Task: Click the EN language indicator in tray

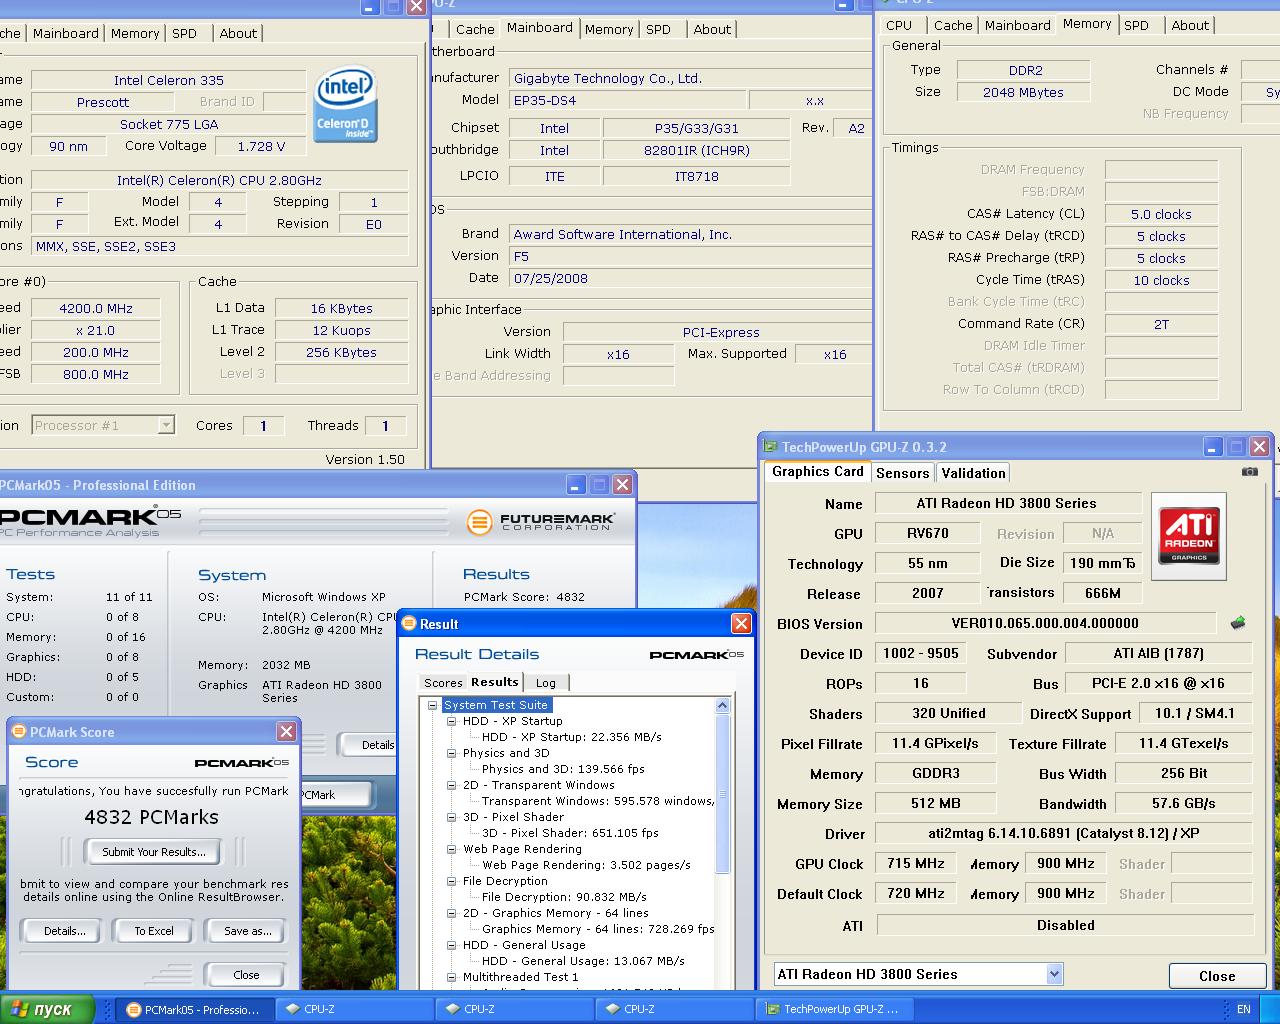Action: (x=1243, y=1009)
